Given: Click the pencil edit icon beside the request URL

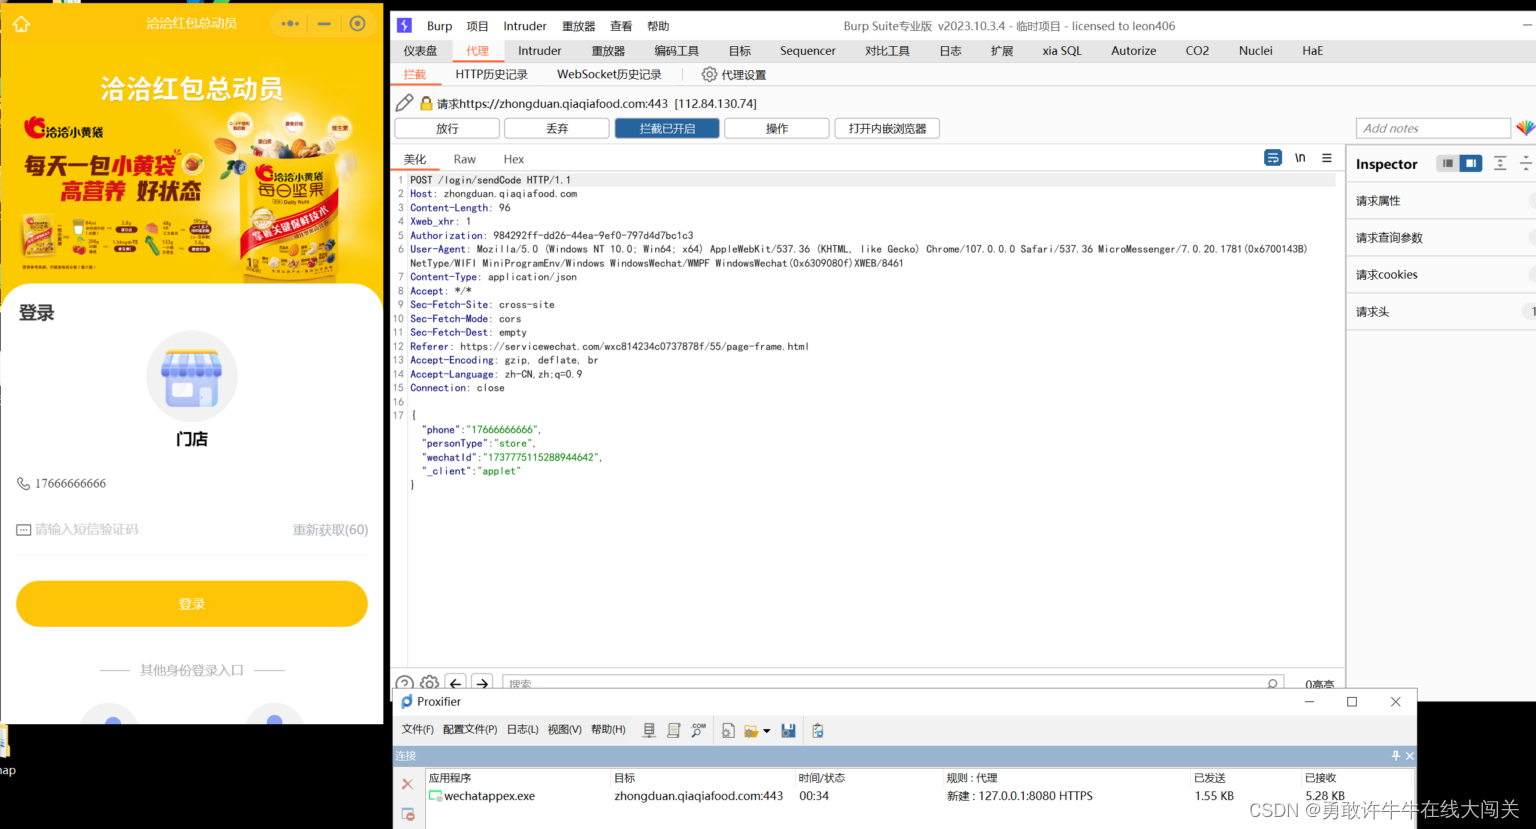Looking at the screenshot, I should pyautogui.click(x=404, y=103).
